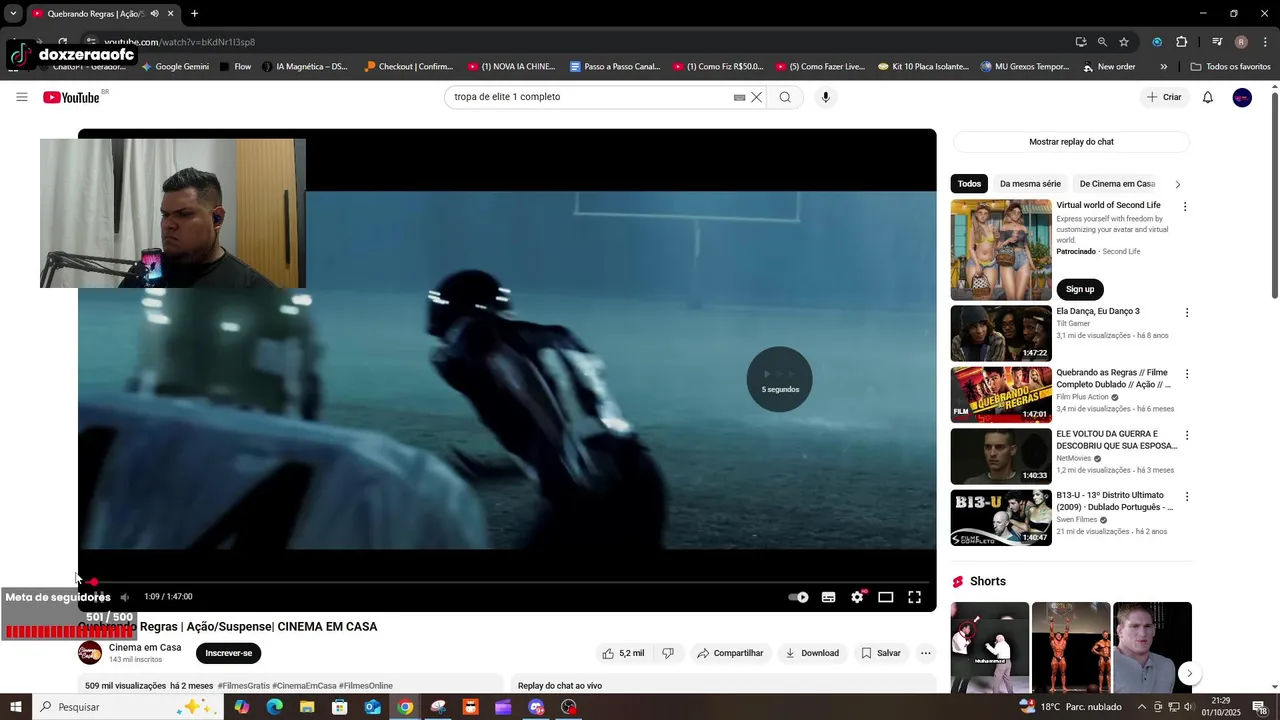Like the video with 5,2 mil
Screen dimensions: 1280x720
pos(623,653)
